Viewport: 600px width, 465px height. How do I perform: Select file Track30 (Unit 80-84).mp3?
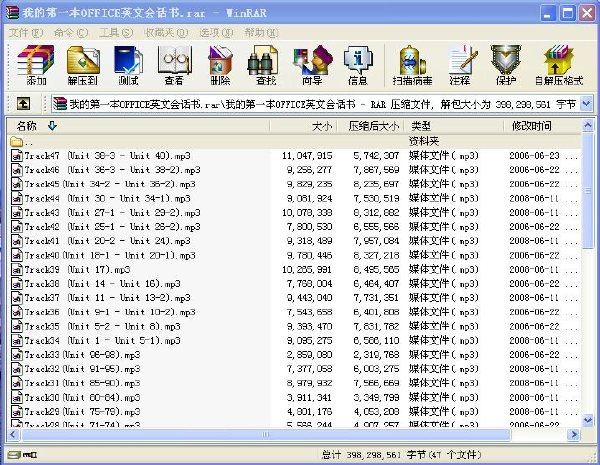76,398
